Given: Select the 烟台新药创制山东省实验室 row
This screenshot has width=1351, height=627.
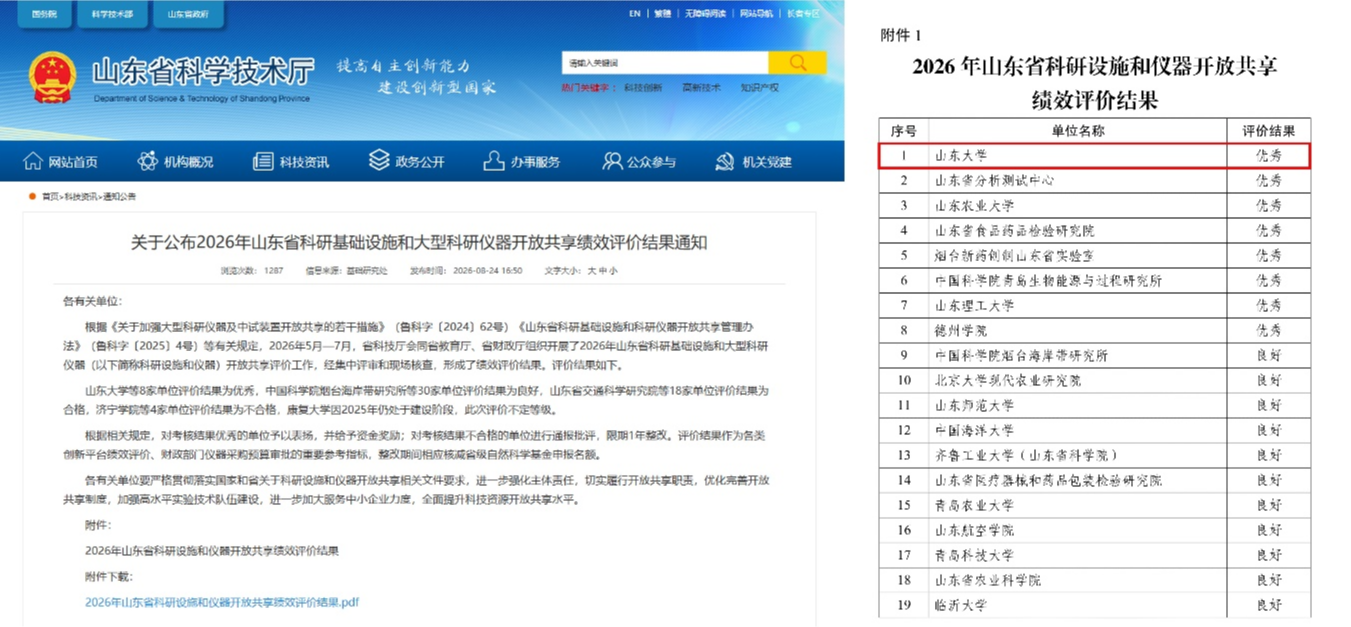Looking at the screenshot, I should [1095, 256].
